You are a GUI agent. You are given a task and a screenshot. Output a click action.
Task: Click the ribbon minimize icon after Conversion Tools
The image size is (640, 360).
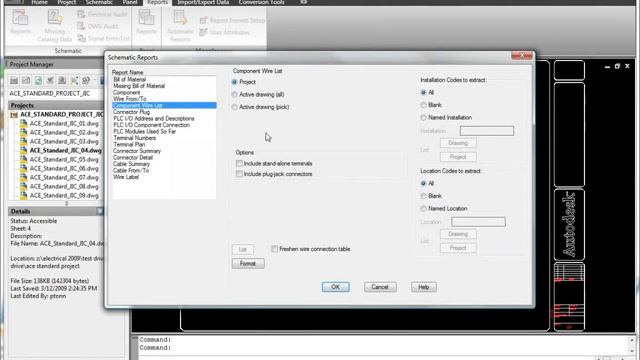304,2
